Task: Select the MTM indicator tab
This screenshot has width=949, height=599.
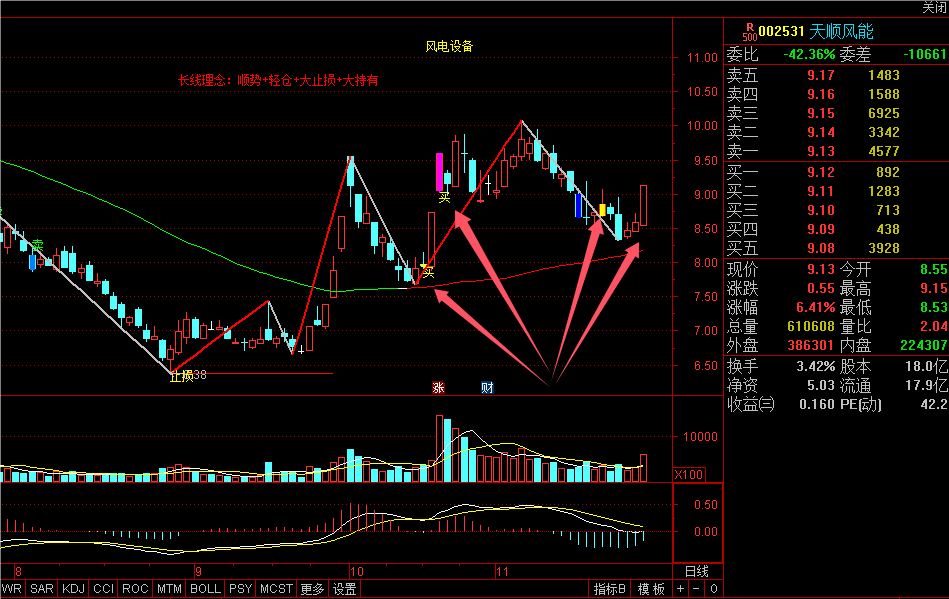Action: pos(170,589)
